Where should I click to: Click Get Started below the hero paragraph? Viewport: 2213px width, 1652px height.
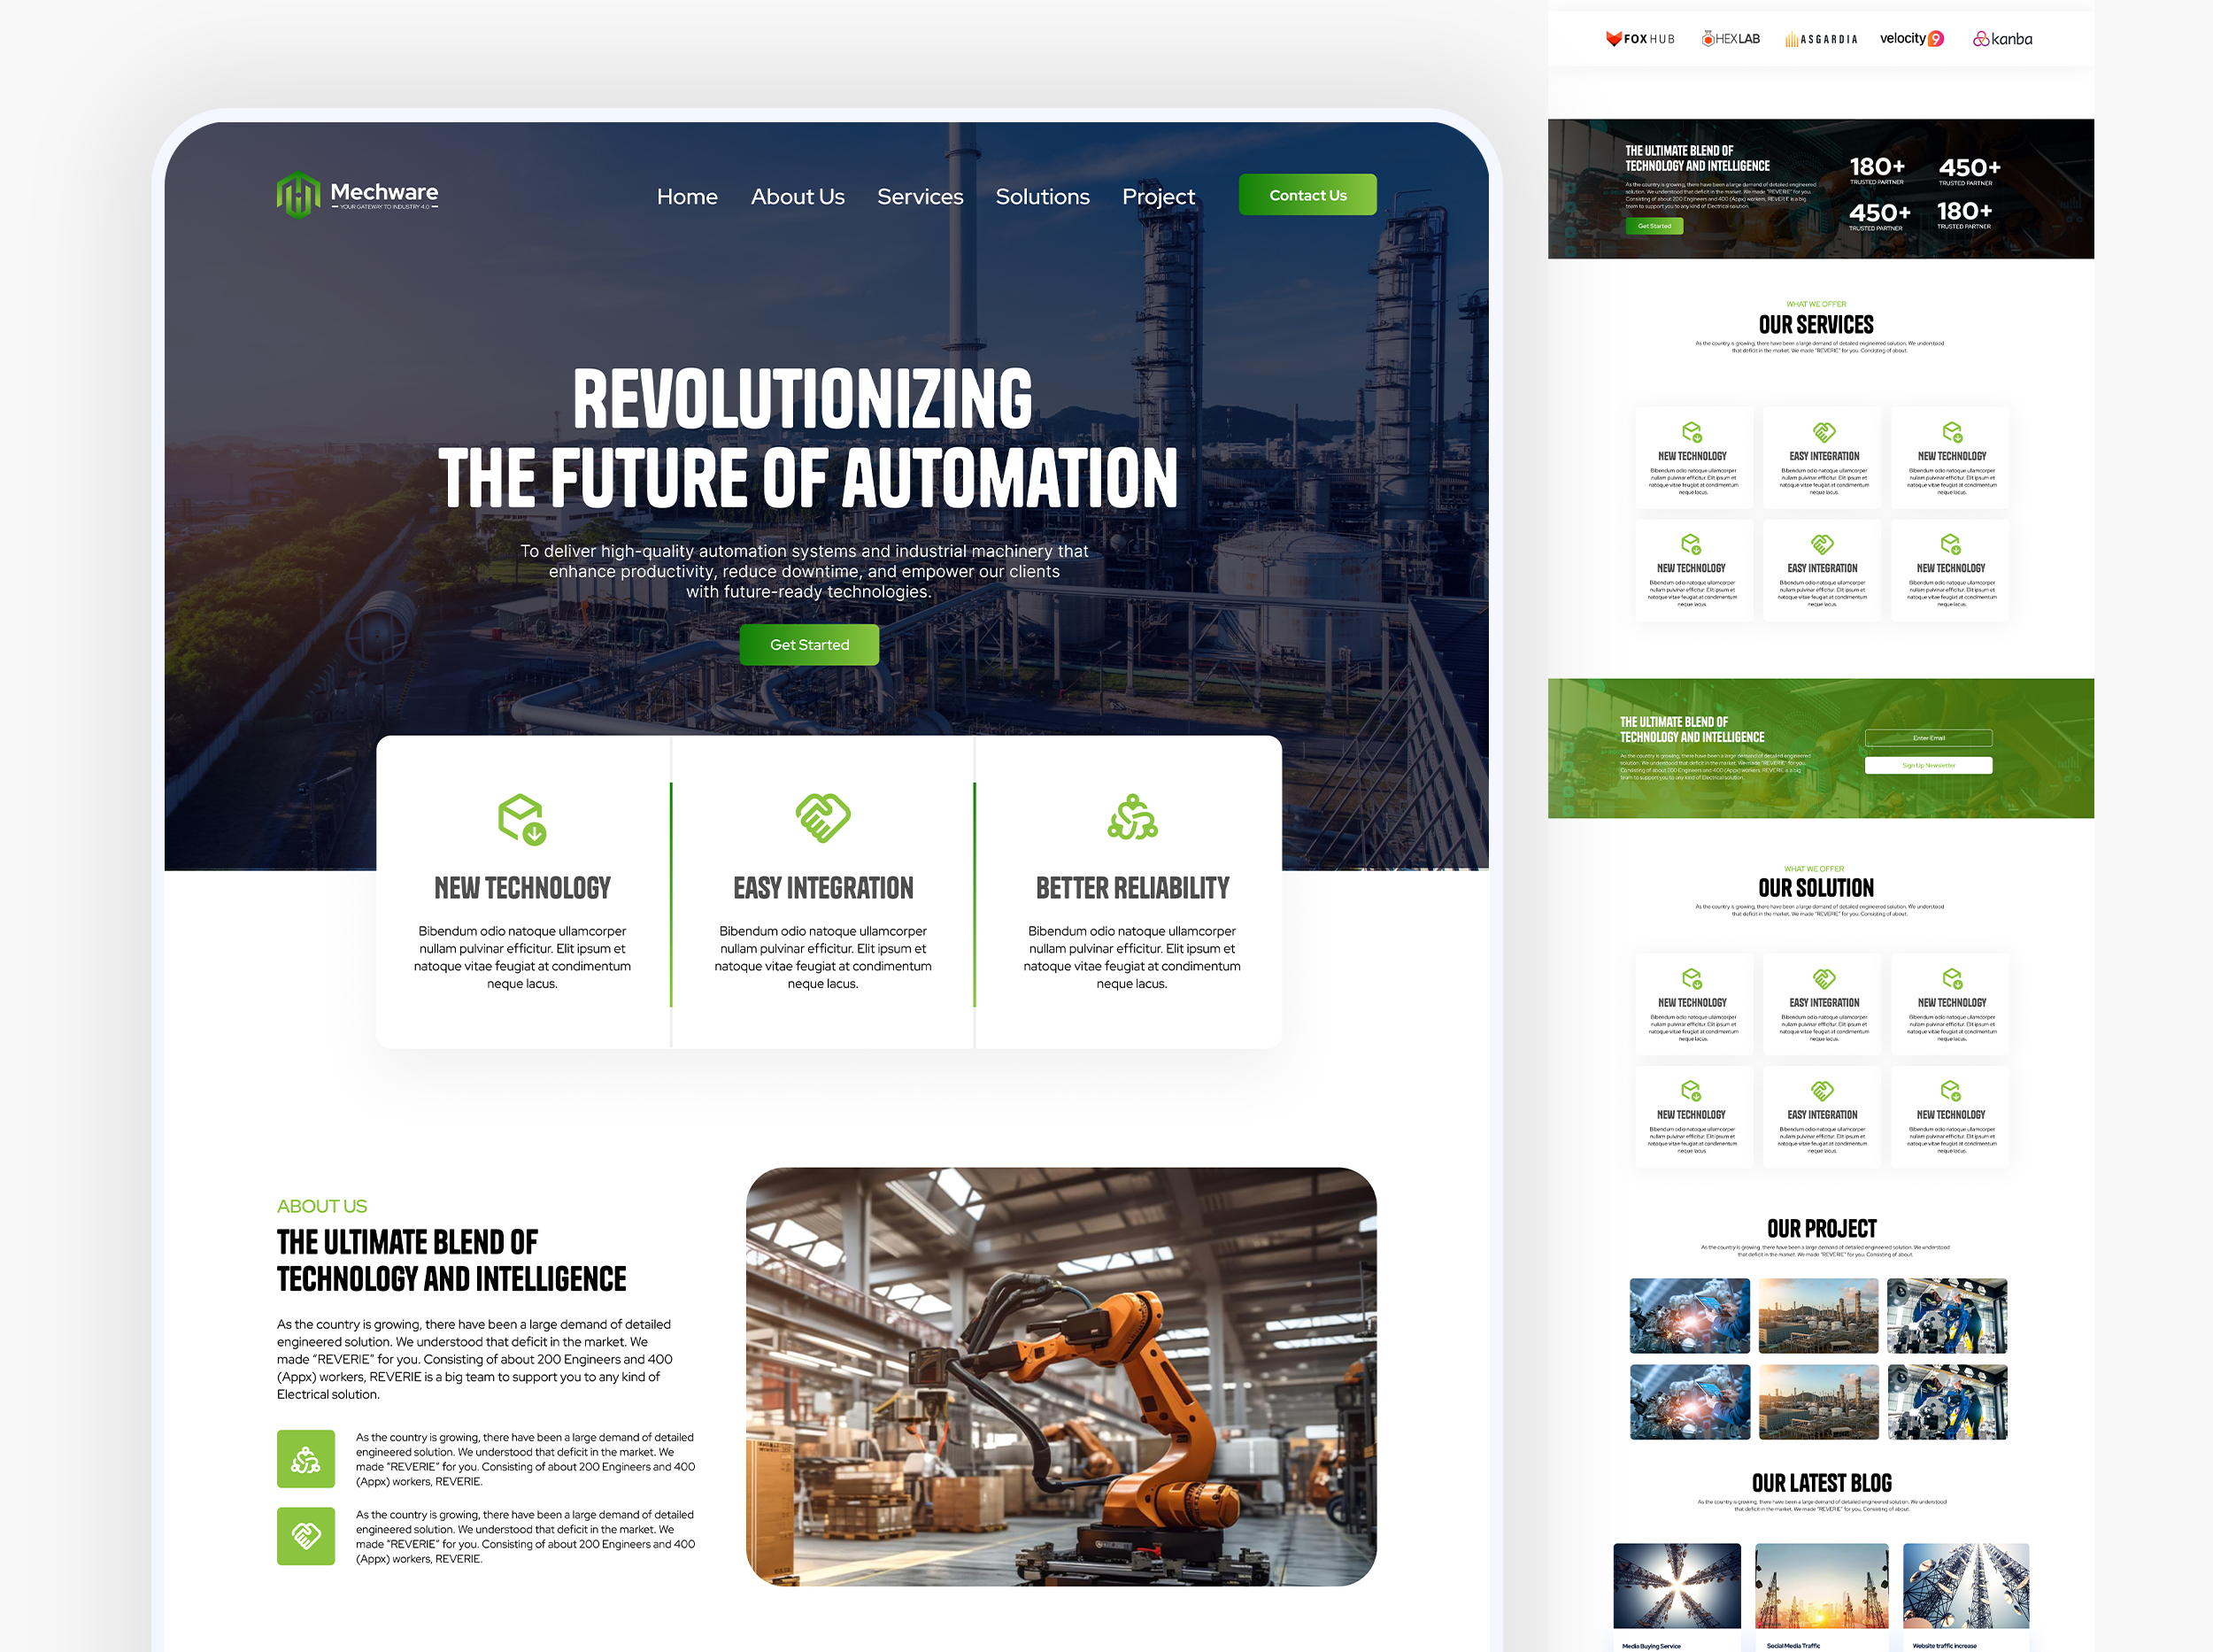809,645
